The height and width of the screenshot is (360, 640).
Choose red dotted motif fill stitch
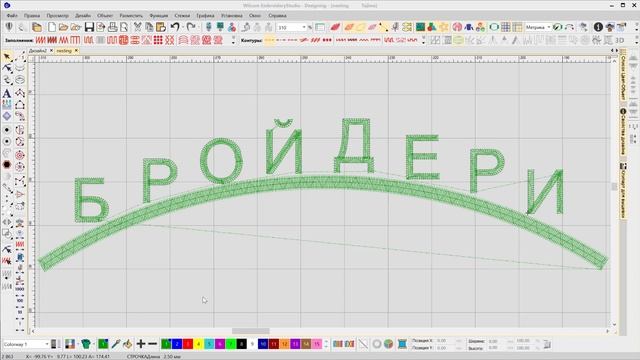(158, 40)
